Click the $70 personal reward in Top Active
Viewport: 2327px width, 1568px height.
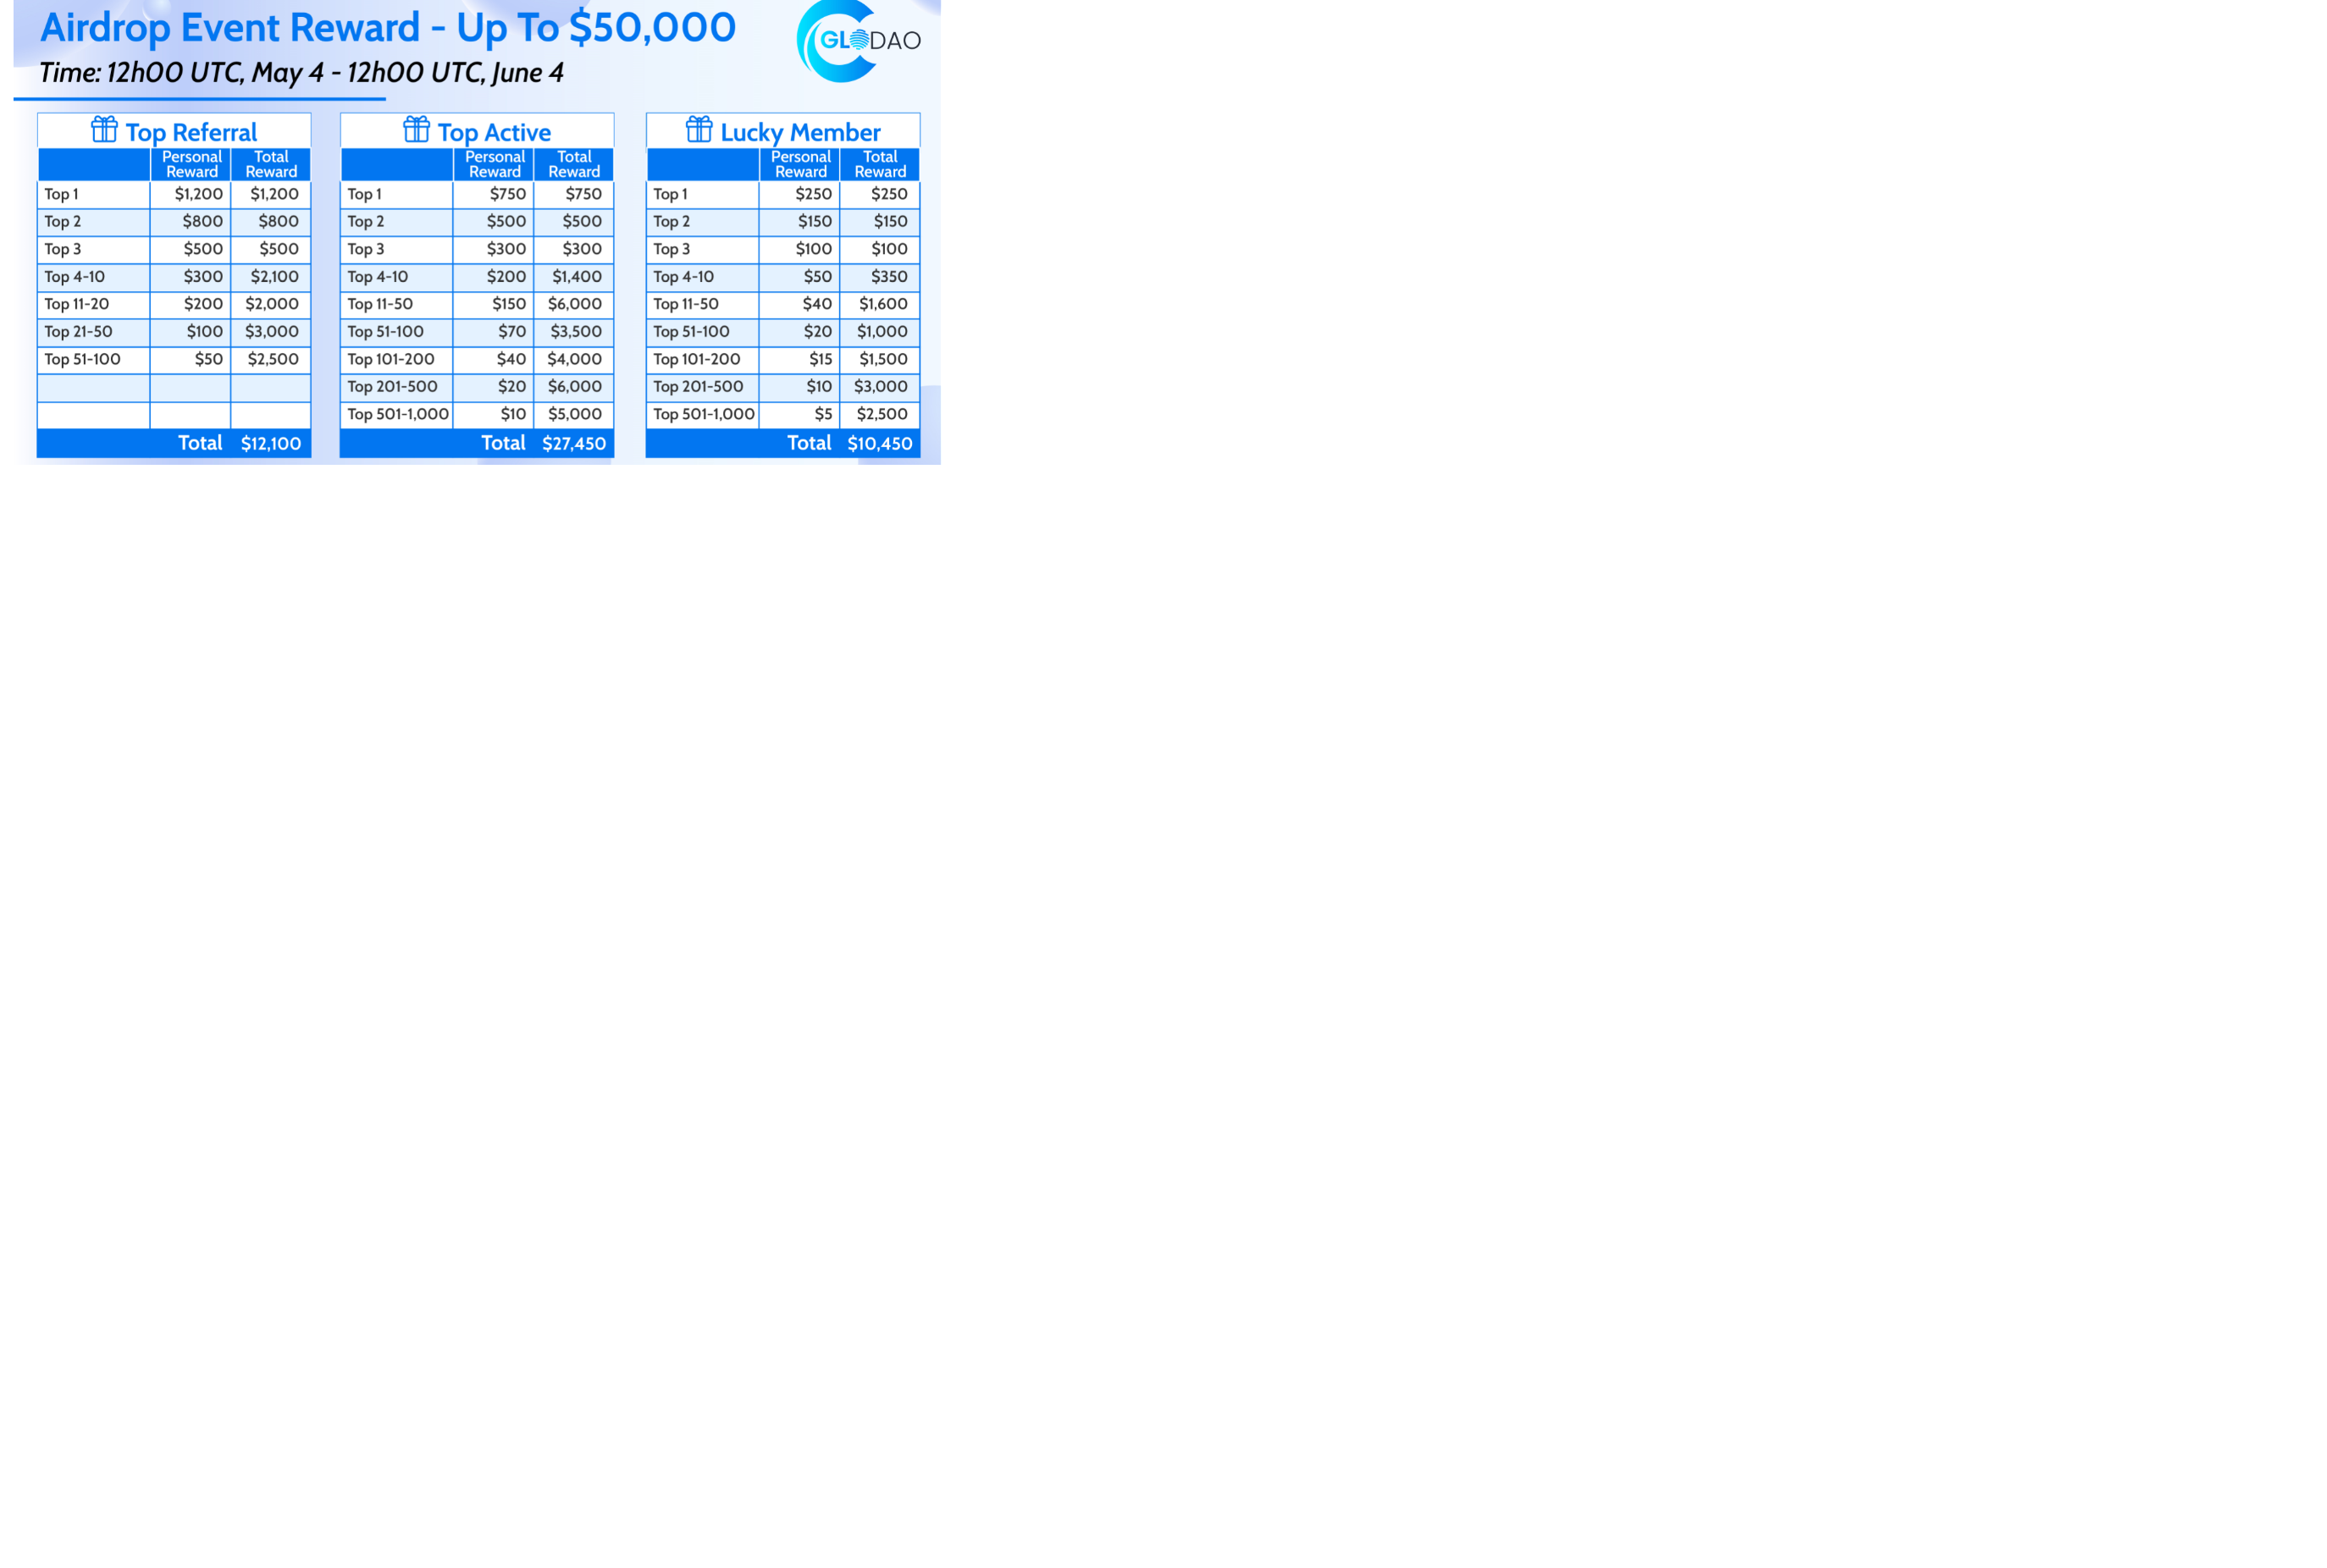(x=512, y=332)
